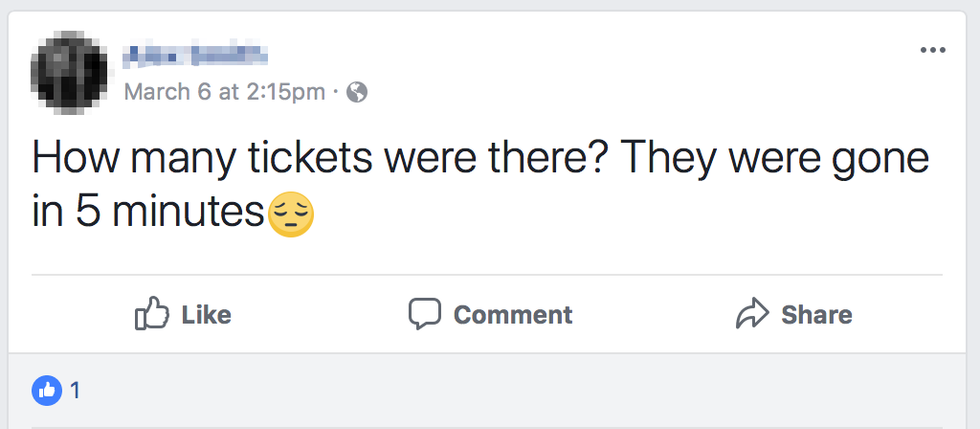Click the speech bubble Comment icon
Screen dimensions: 980x429
(424, 313)
